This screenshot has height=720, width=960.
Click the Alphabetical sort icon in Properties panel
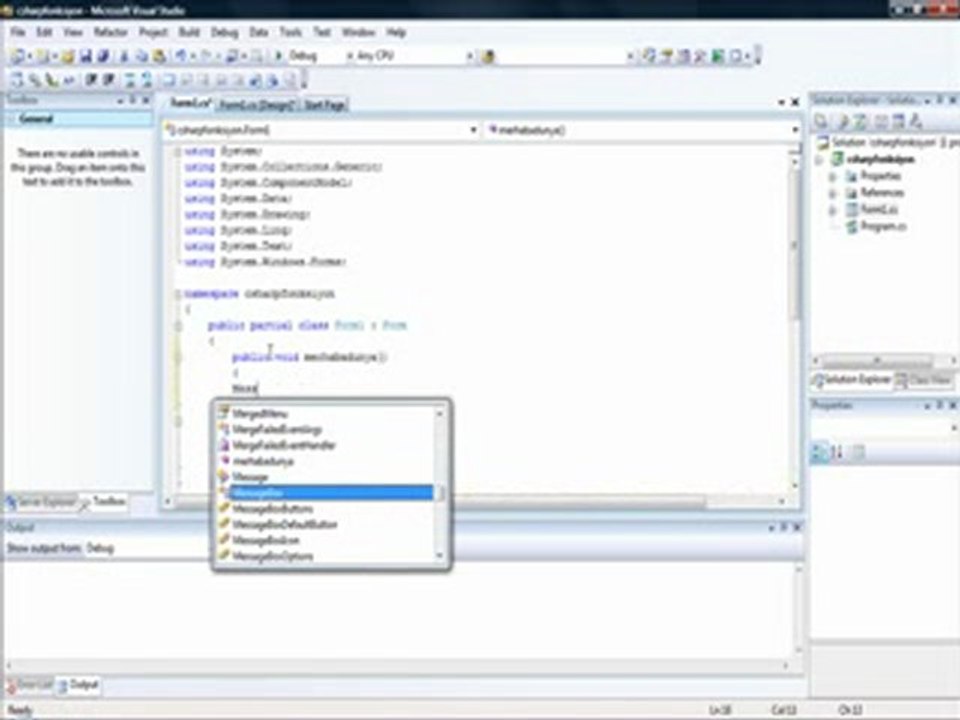pos(837,452)
